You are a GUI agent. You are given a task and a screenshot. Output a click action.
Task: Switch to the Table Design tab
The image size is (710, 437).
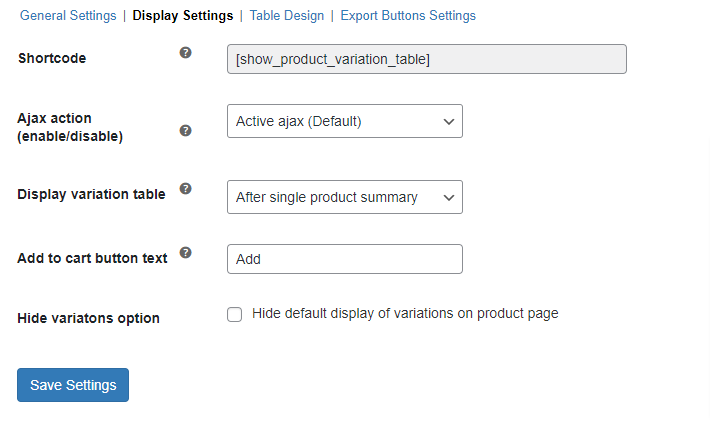point(286,16)
